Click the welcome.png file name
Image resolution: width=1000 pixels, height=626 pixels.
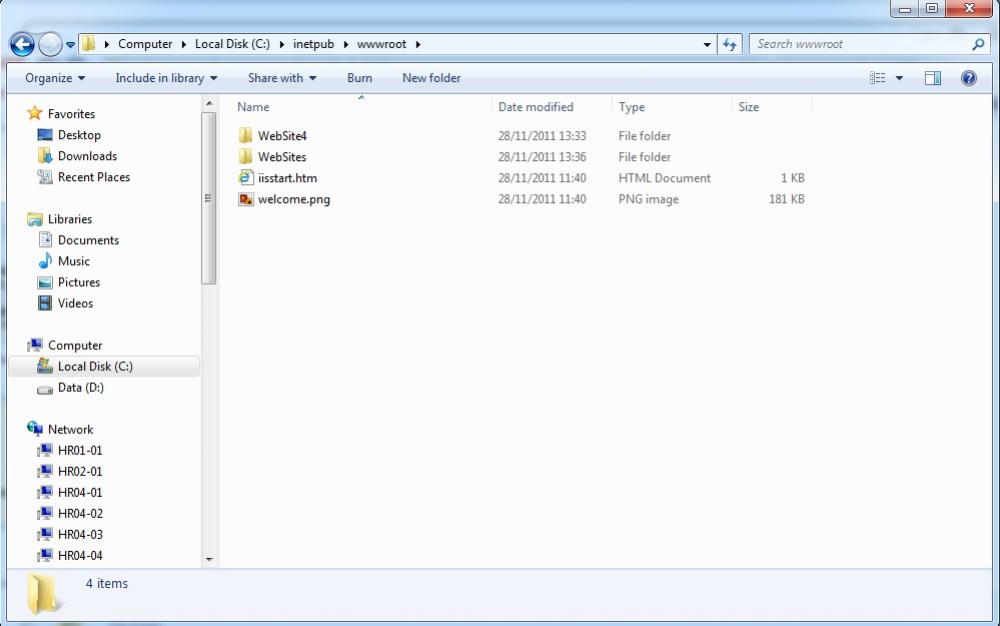294,199
